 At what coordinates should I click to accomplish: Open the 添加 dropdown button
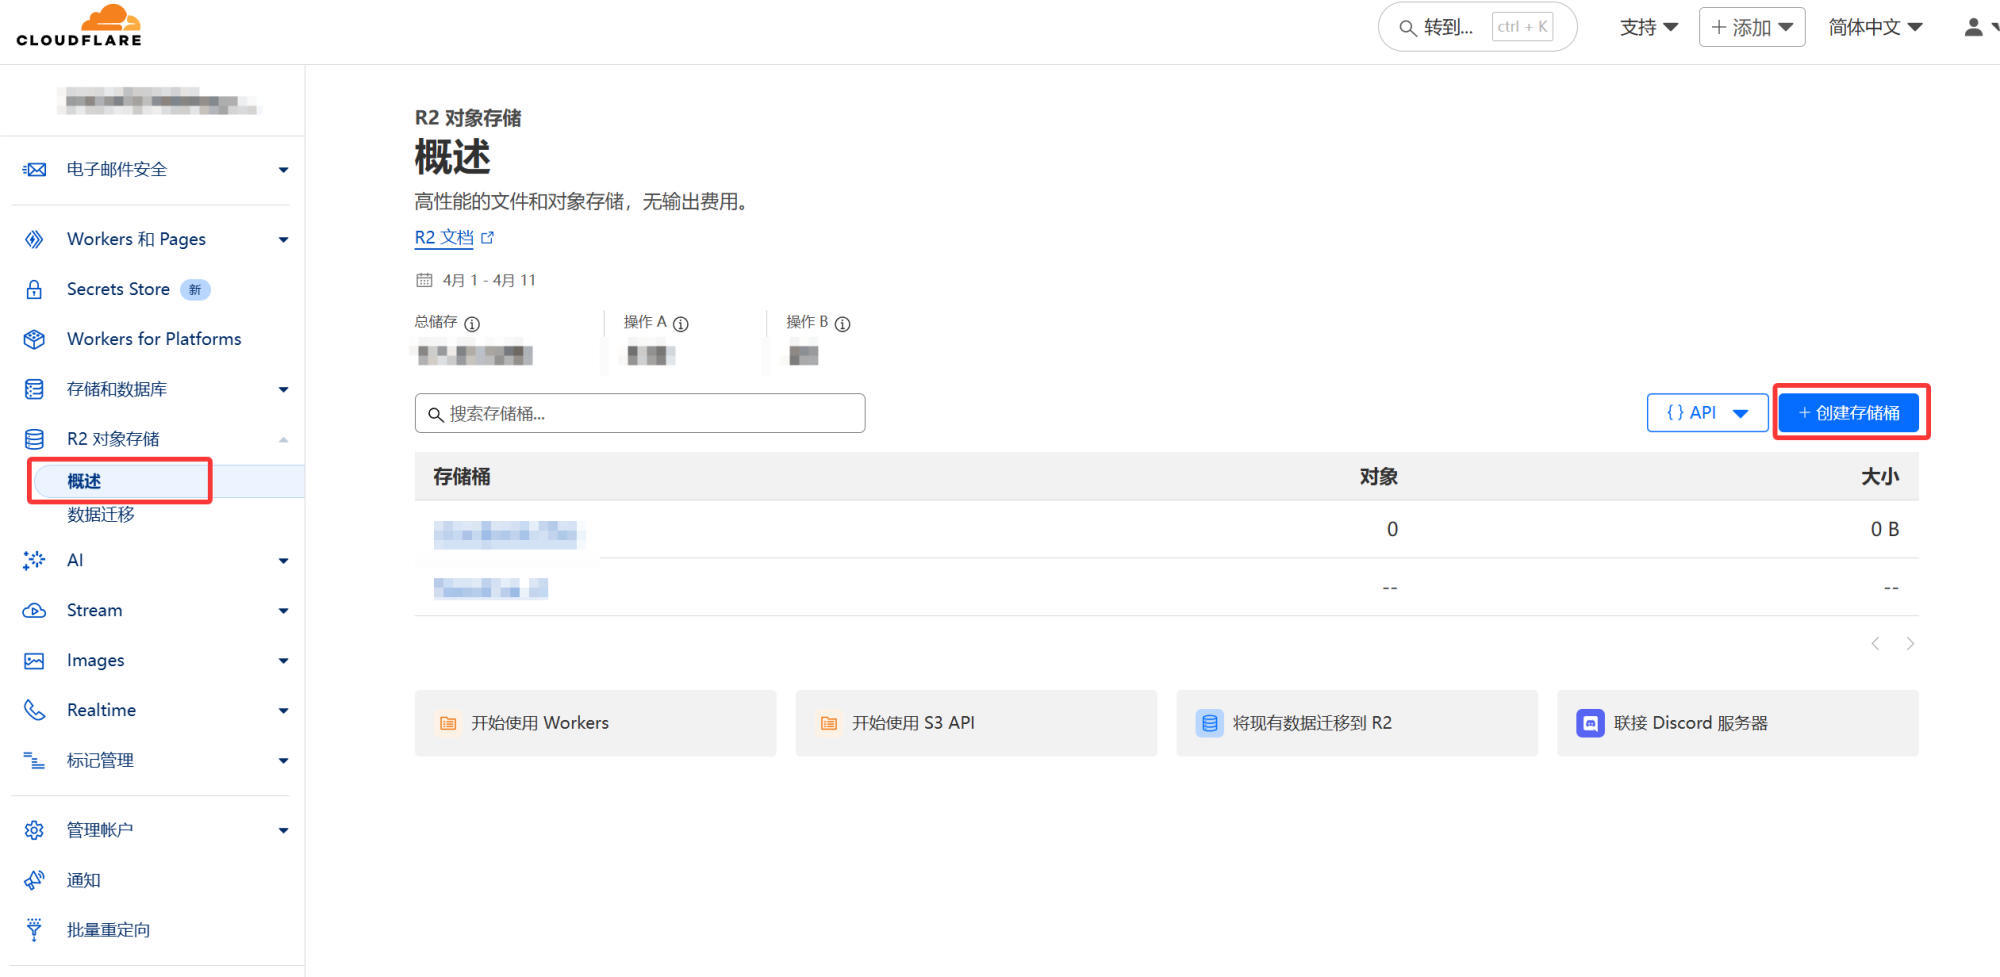pos(1752,27)
